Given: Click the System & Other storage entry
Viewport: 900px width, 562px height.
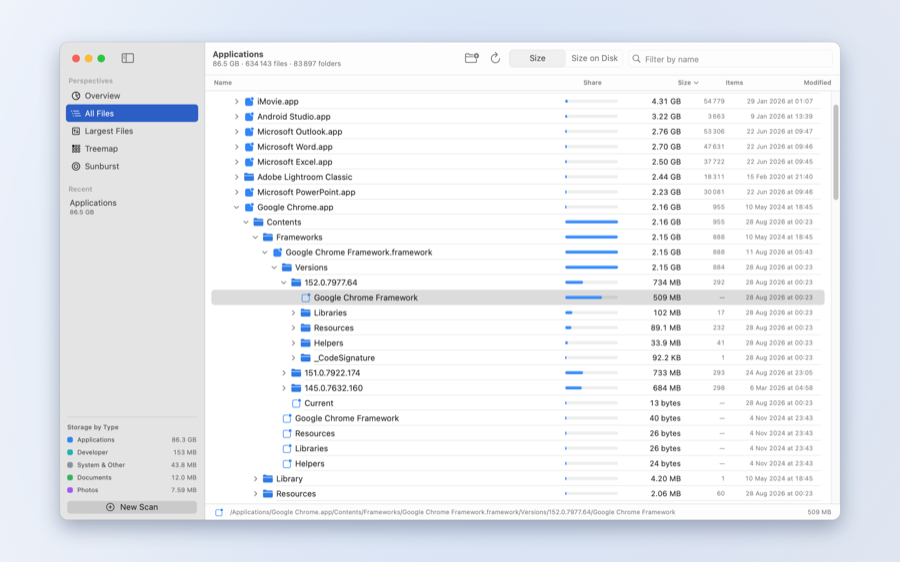Looking at the screenshot, I should 132,465.
